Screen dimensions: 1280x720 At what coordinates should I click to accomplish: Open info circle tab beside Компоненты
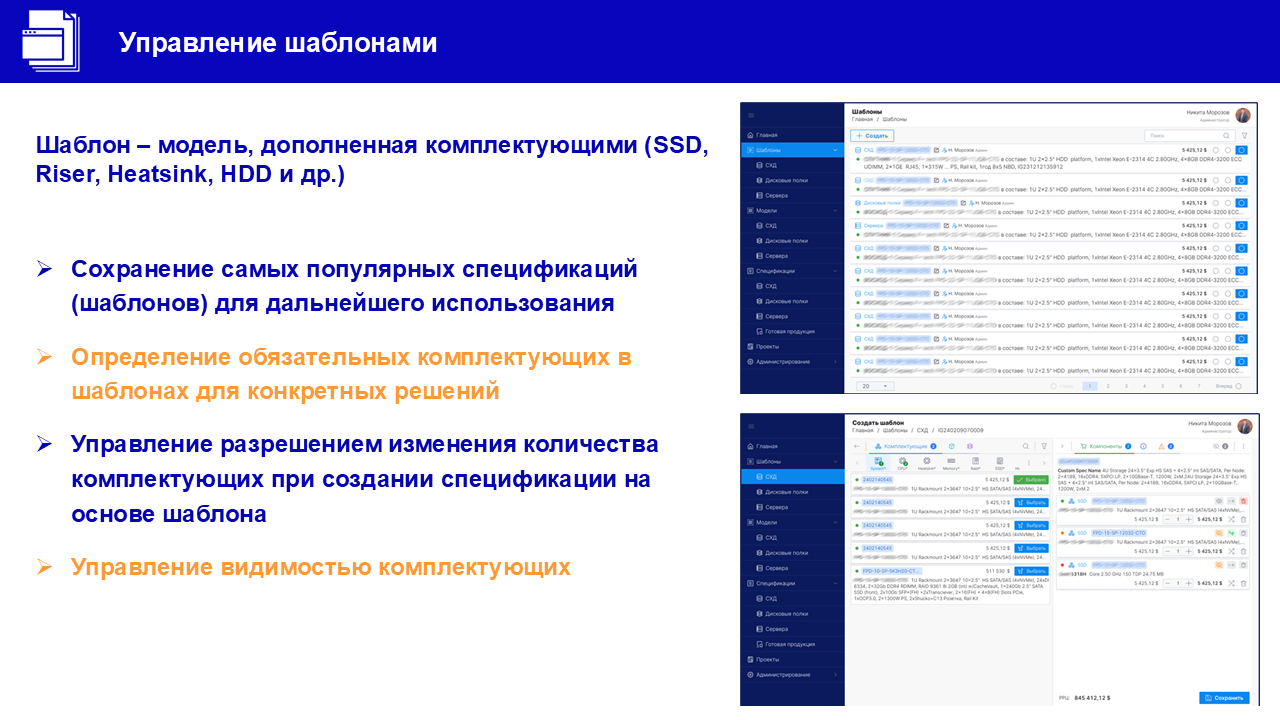click(1143, 446)
